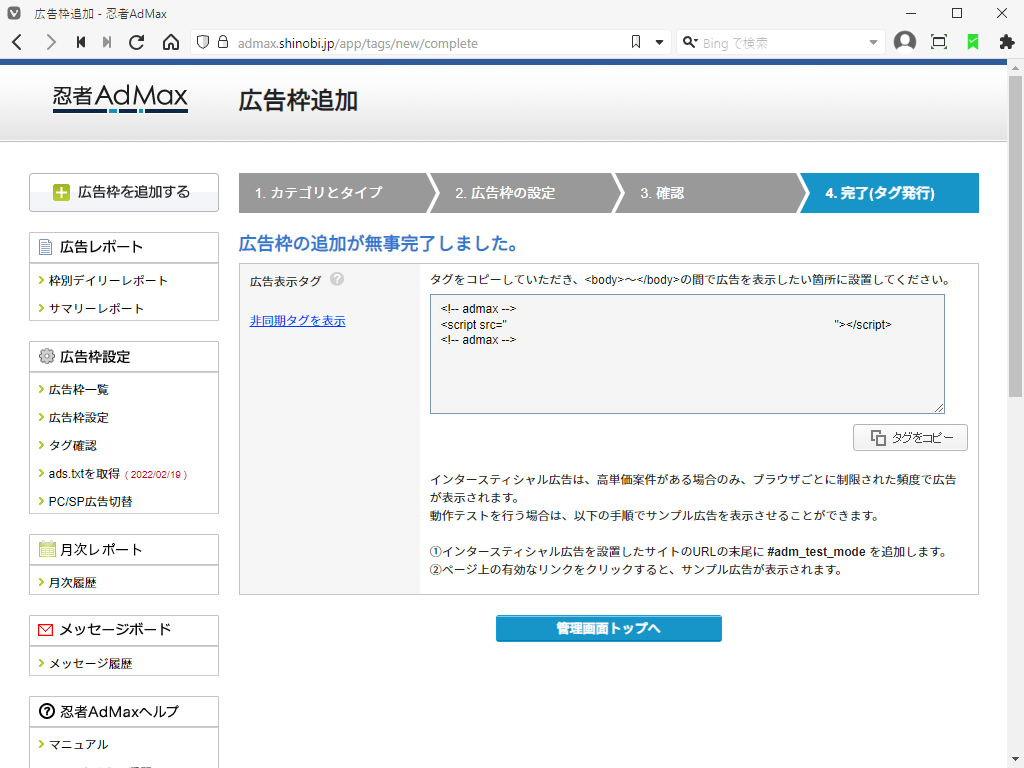Image resolution: width=1024 pixels, height=768 pixels.
Task: Click the capture page icon
Action: (x=939, y=42)
